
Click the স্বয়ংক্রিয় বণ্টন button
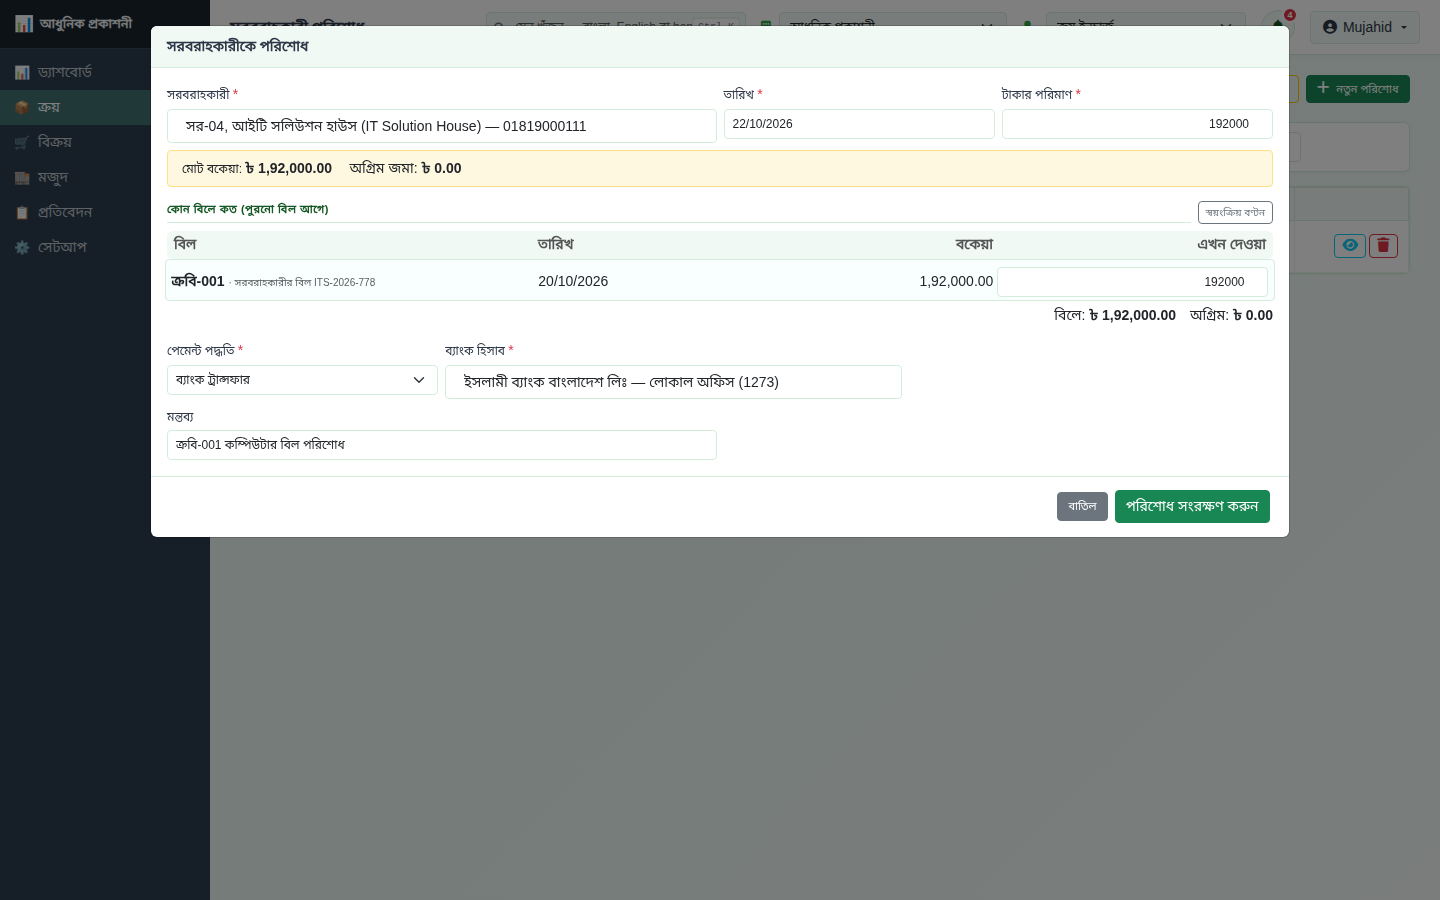[x=1235, y=212]
